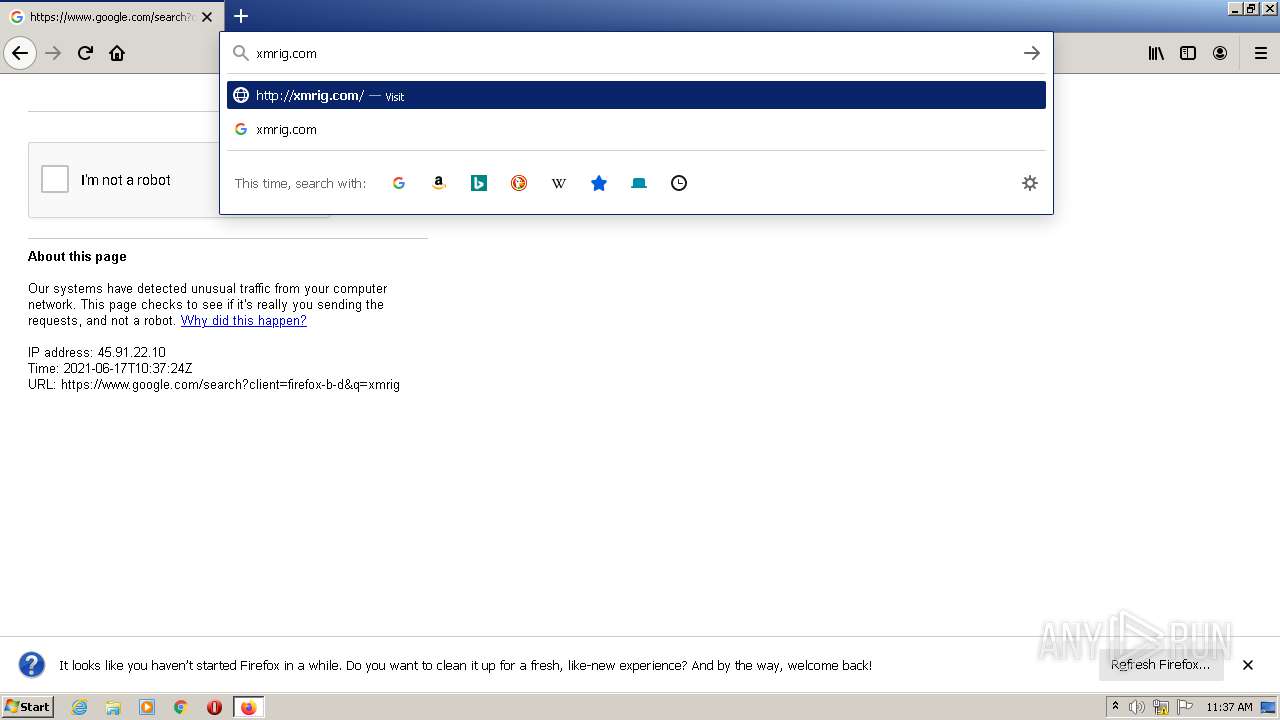
Task: Click the Go arrow in address bar
Action: pos(1032,53)
